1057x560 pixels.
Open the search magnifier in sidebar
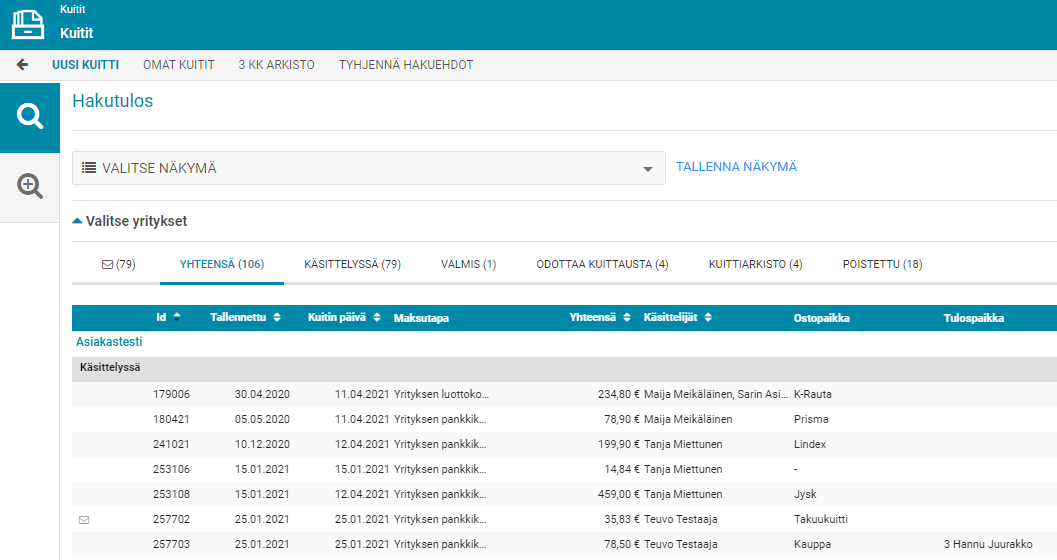click(30, 117)
